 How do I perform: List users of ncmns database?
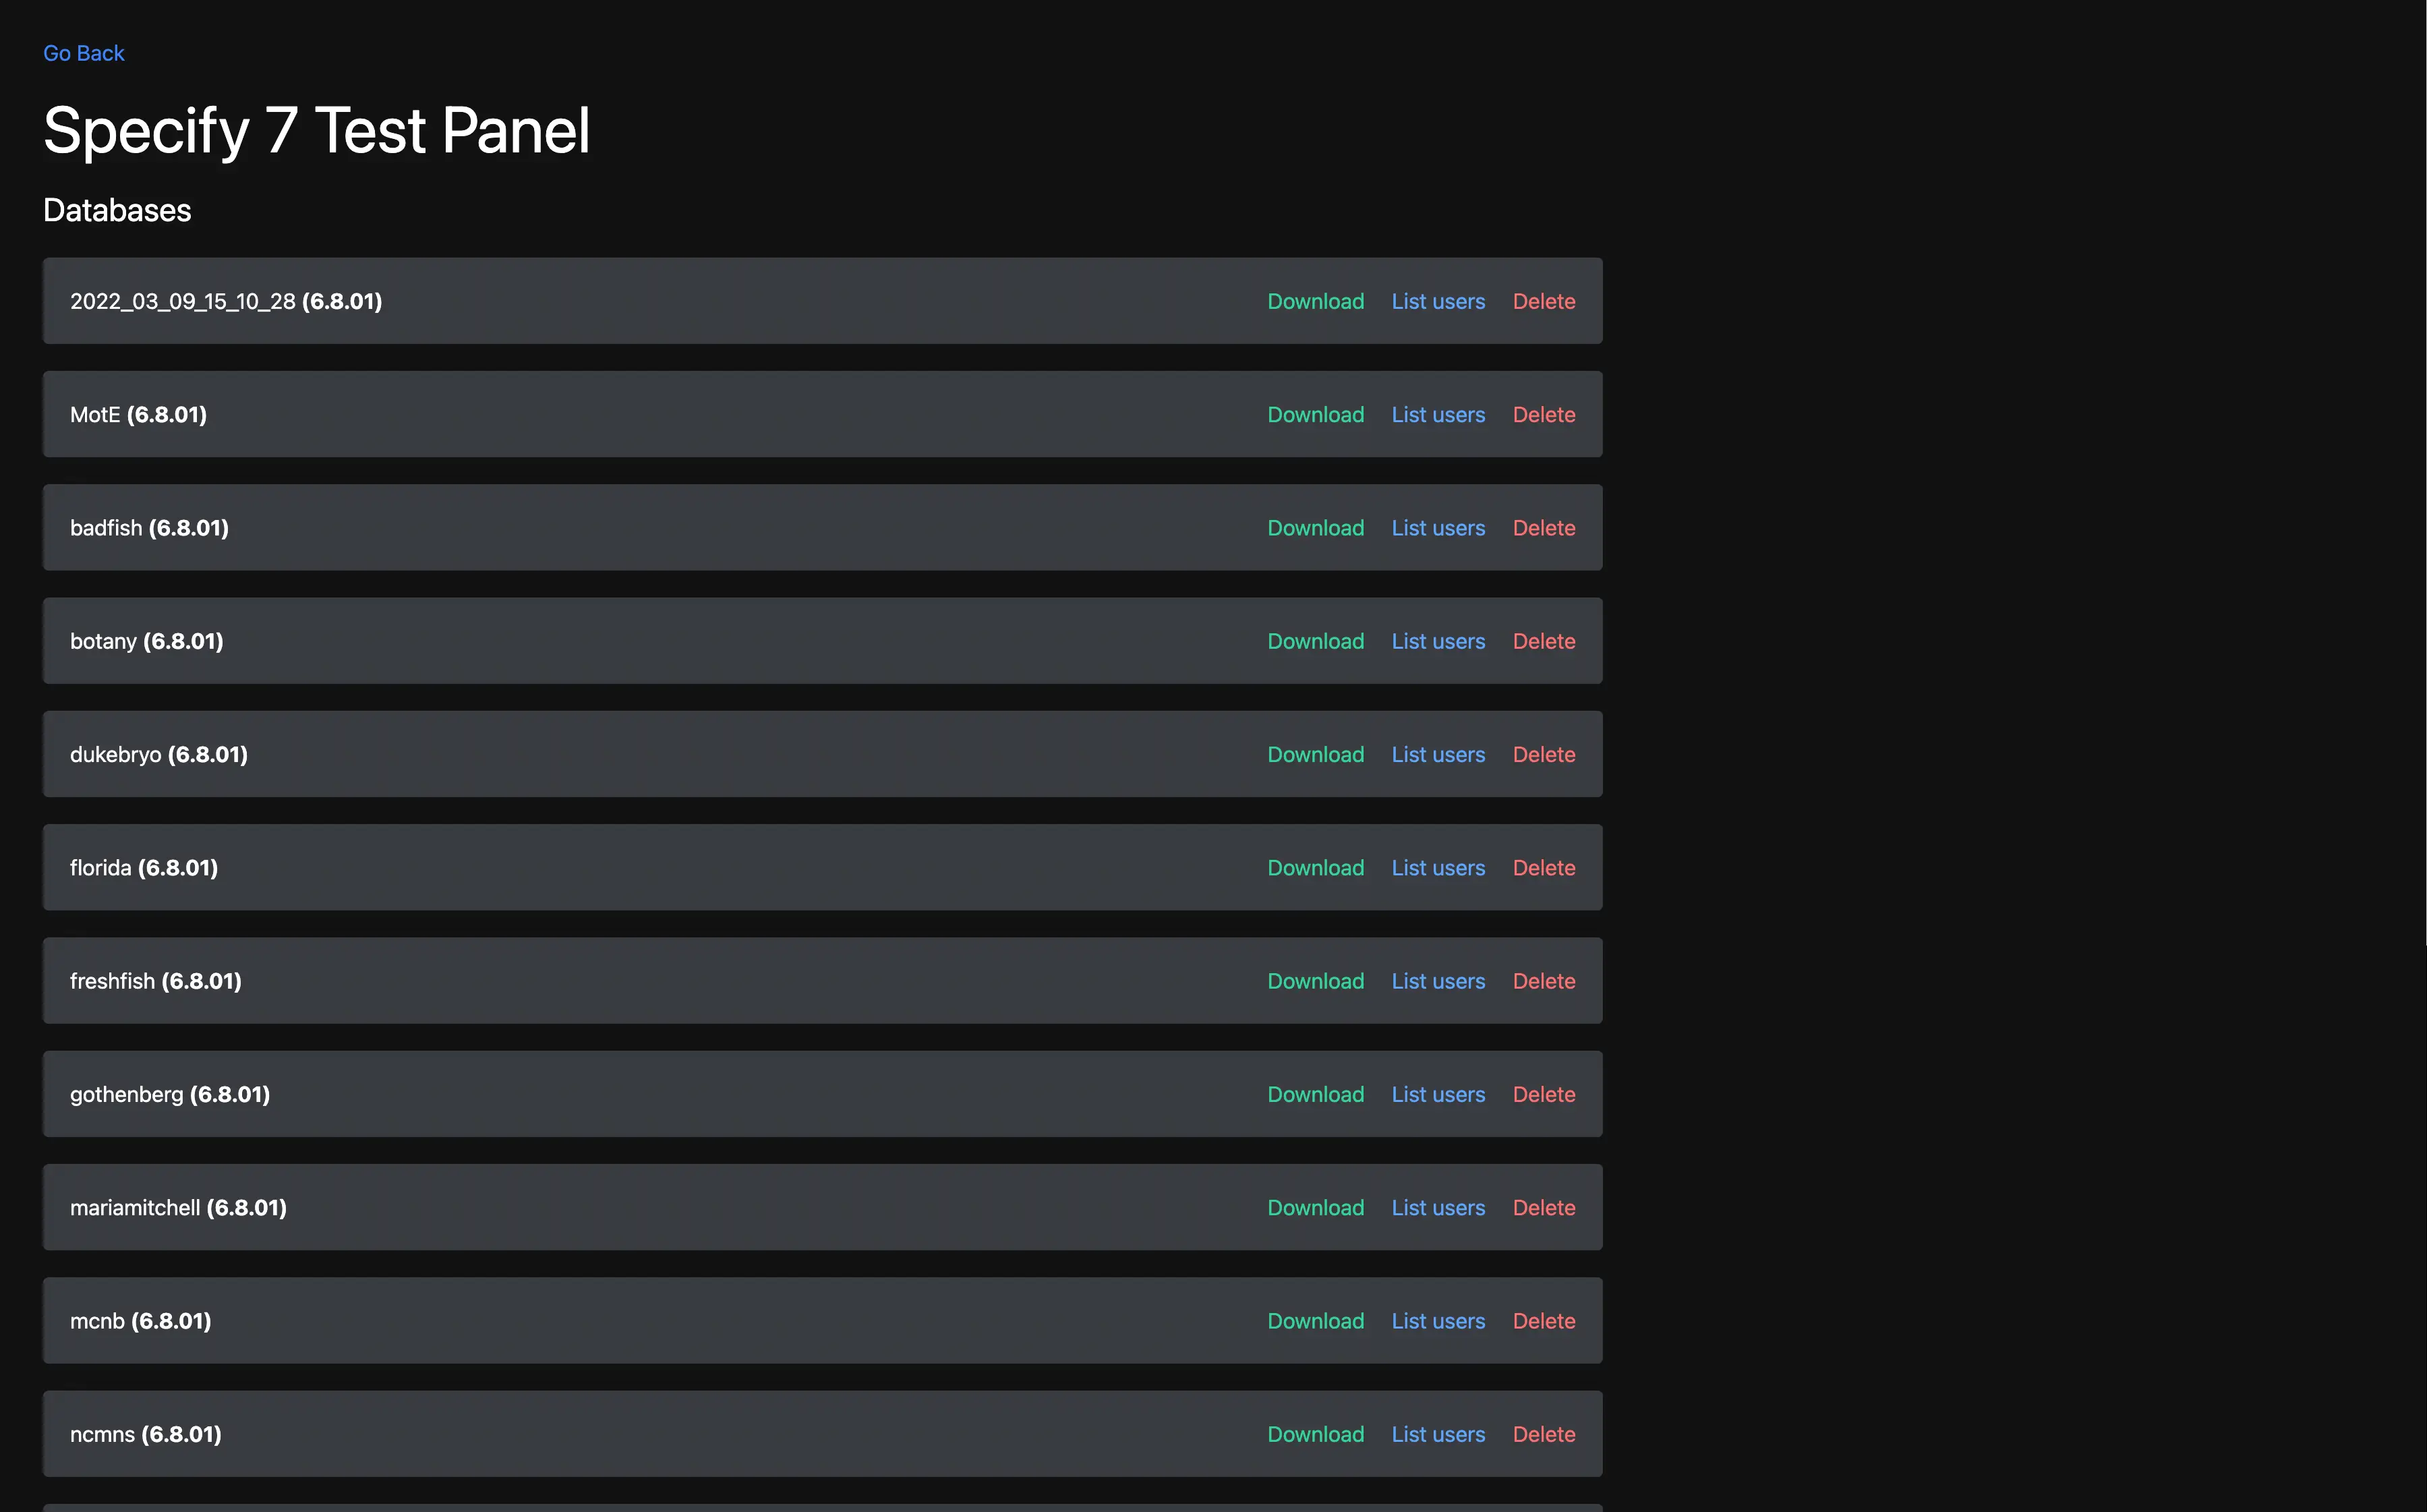pos(1437,1434)
